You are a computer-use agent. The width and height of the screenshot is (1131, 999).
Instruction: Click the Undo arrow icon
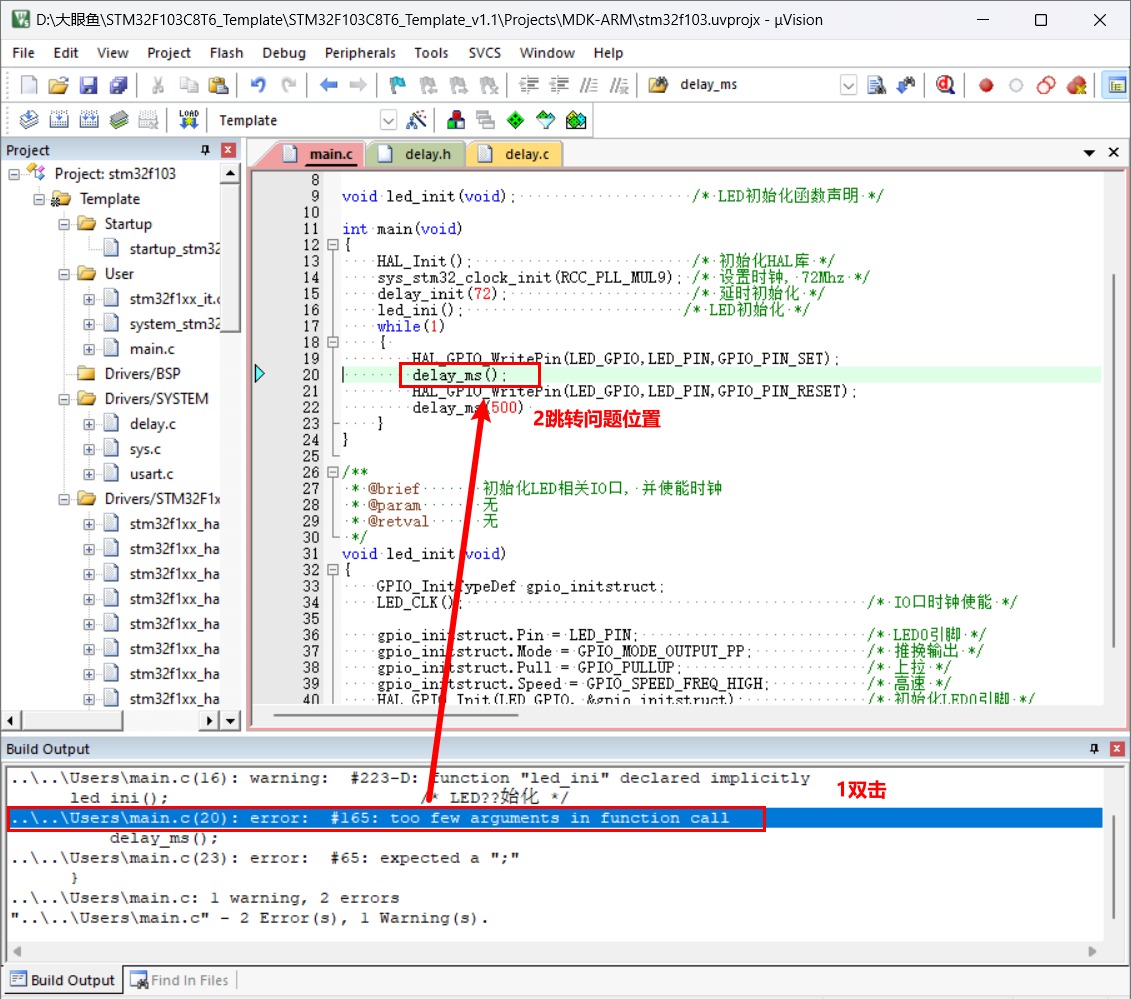point(258,85)
